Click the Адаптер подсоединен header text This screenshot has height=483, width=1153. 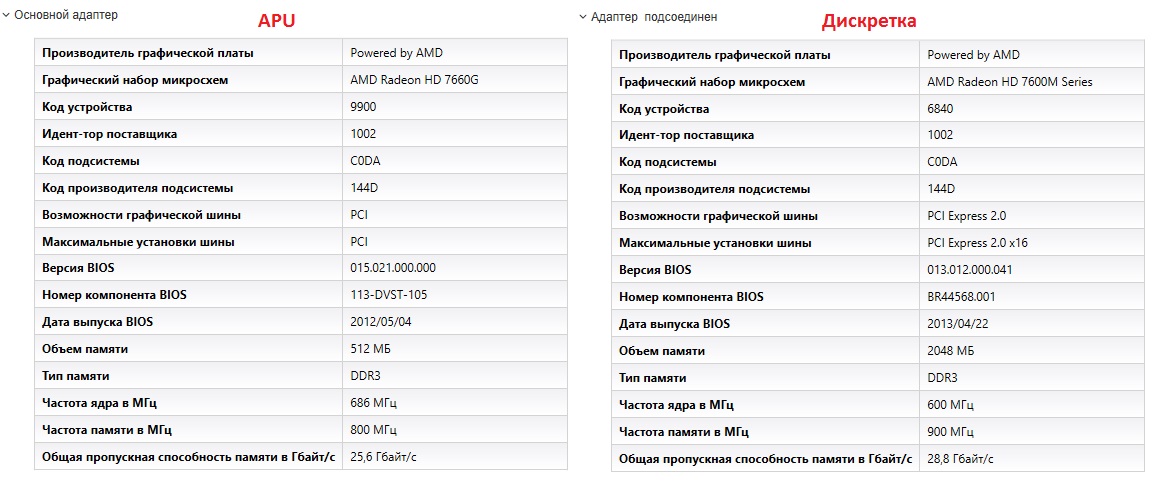pos(653,17)
